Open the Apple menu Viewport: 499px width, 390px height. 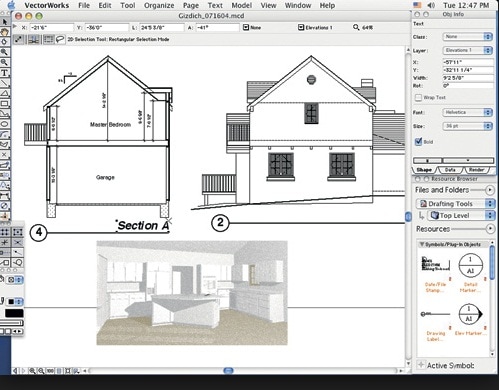point(11,5)
